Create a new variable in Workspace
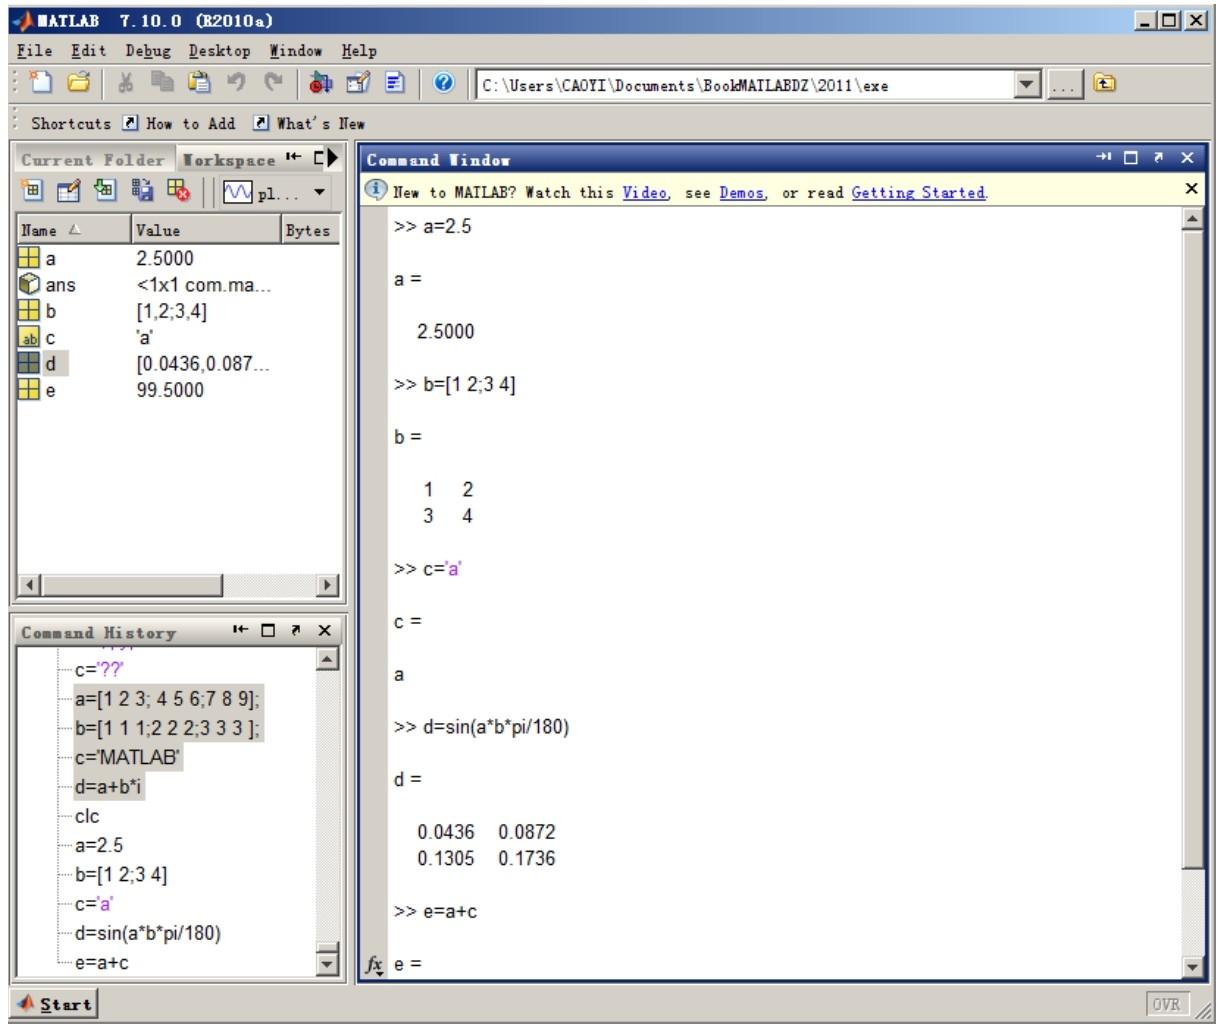 pyautogui.click(x=33, y=190)
